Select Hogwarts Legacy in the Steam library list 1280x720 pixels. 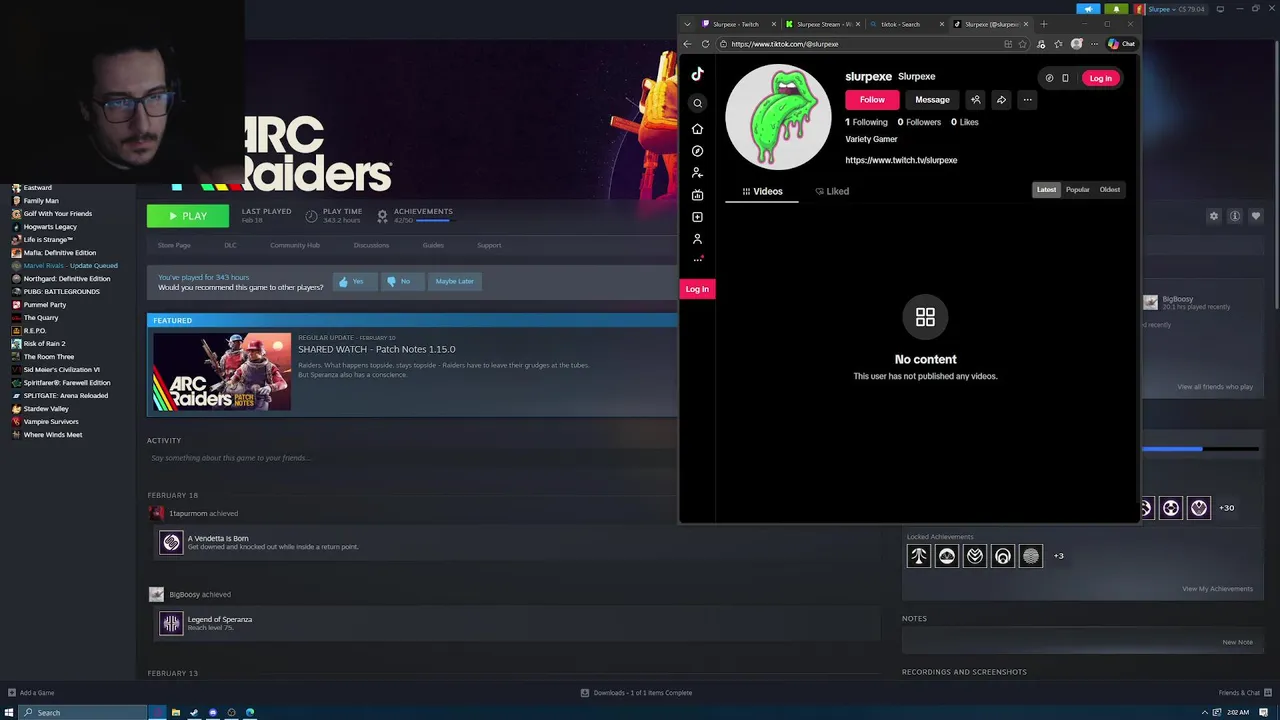pos(50,227)
